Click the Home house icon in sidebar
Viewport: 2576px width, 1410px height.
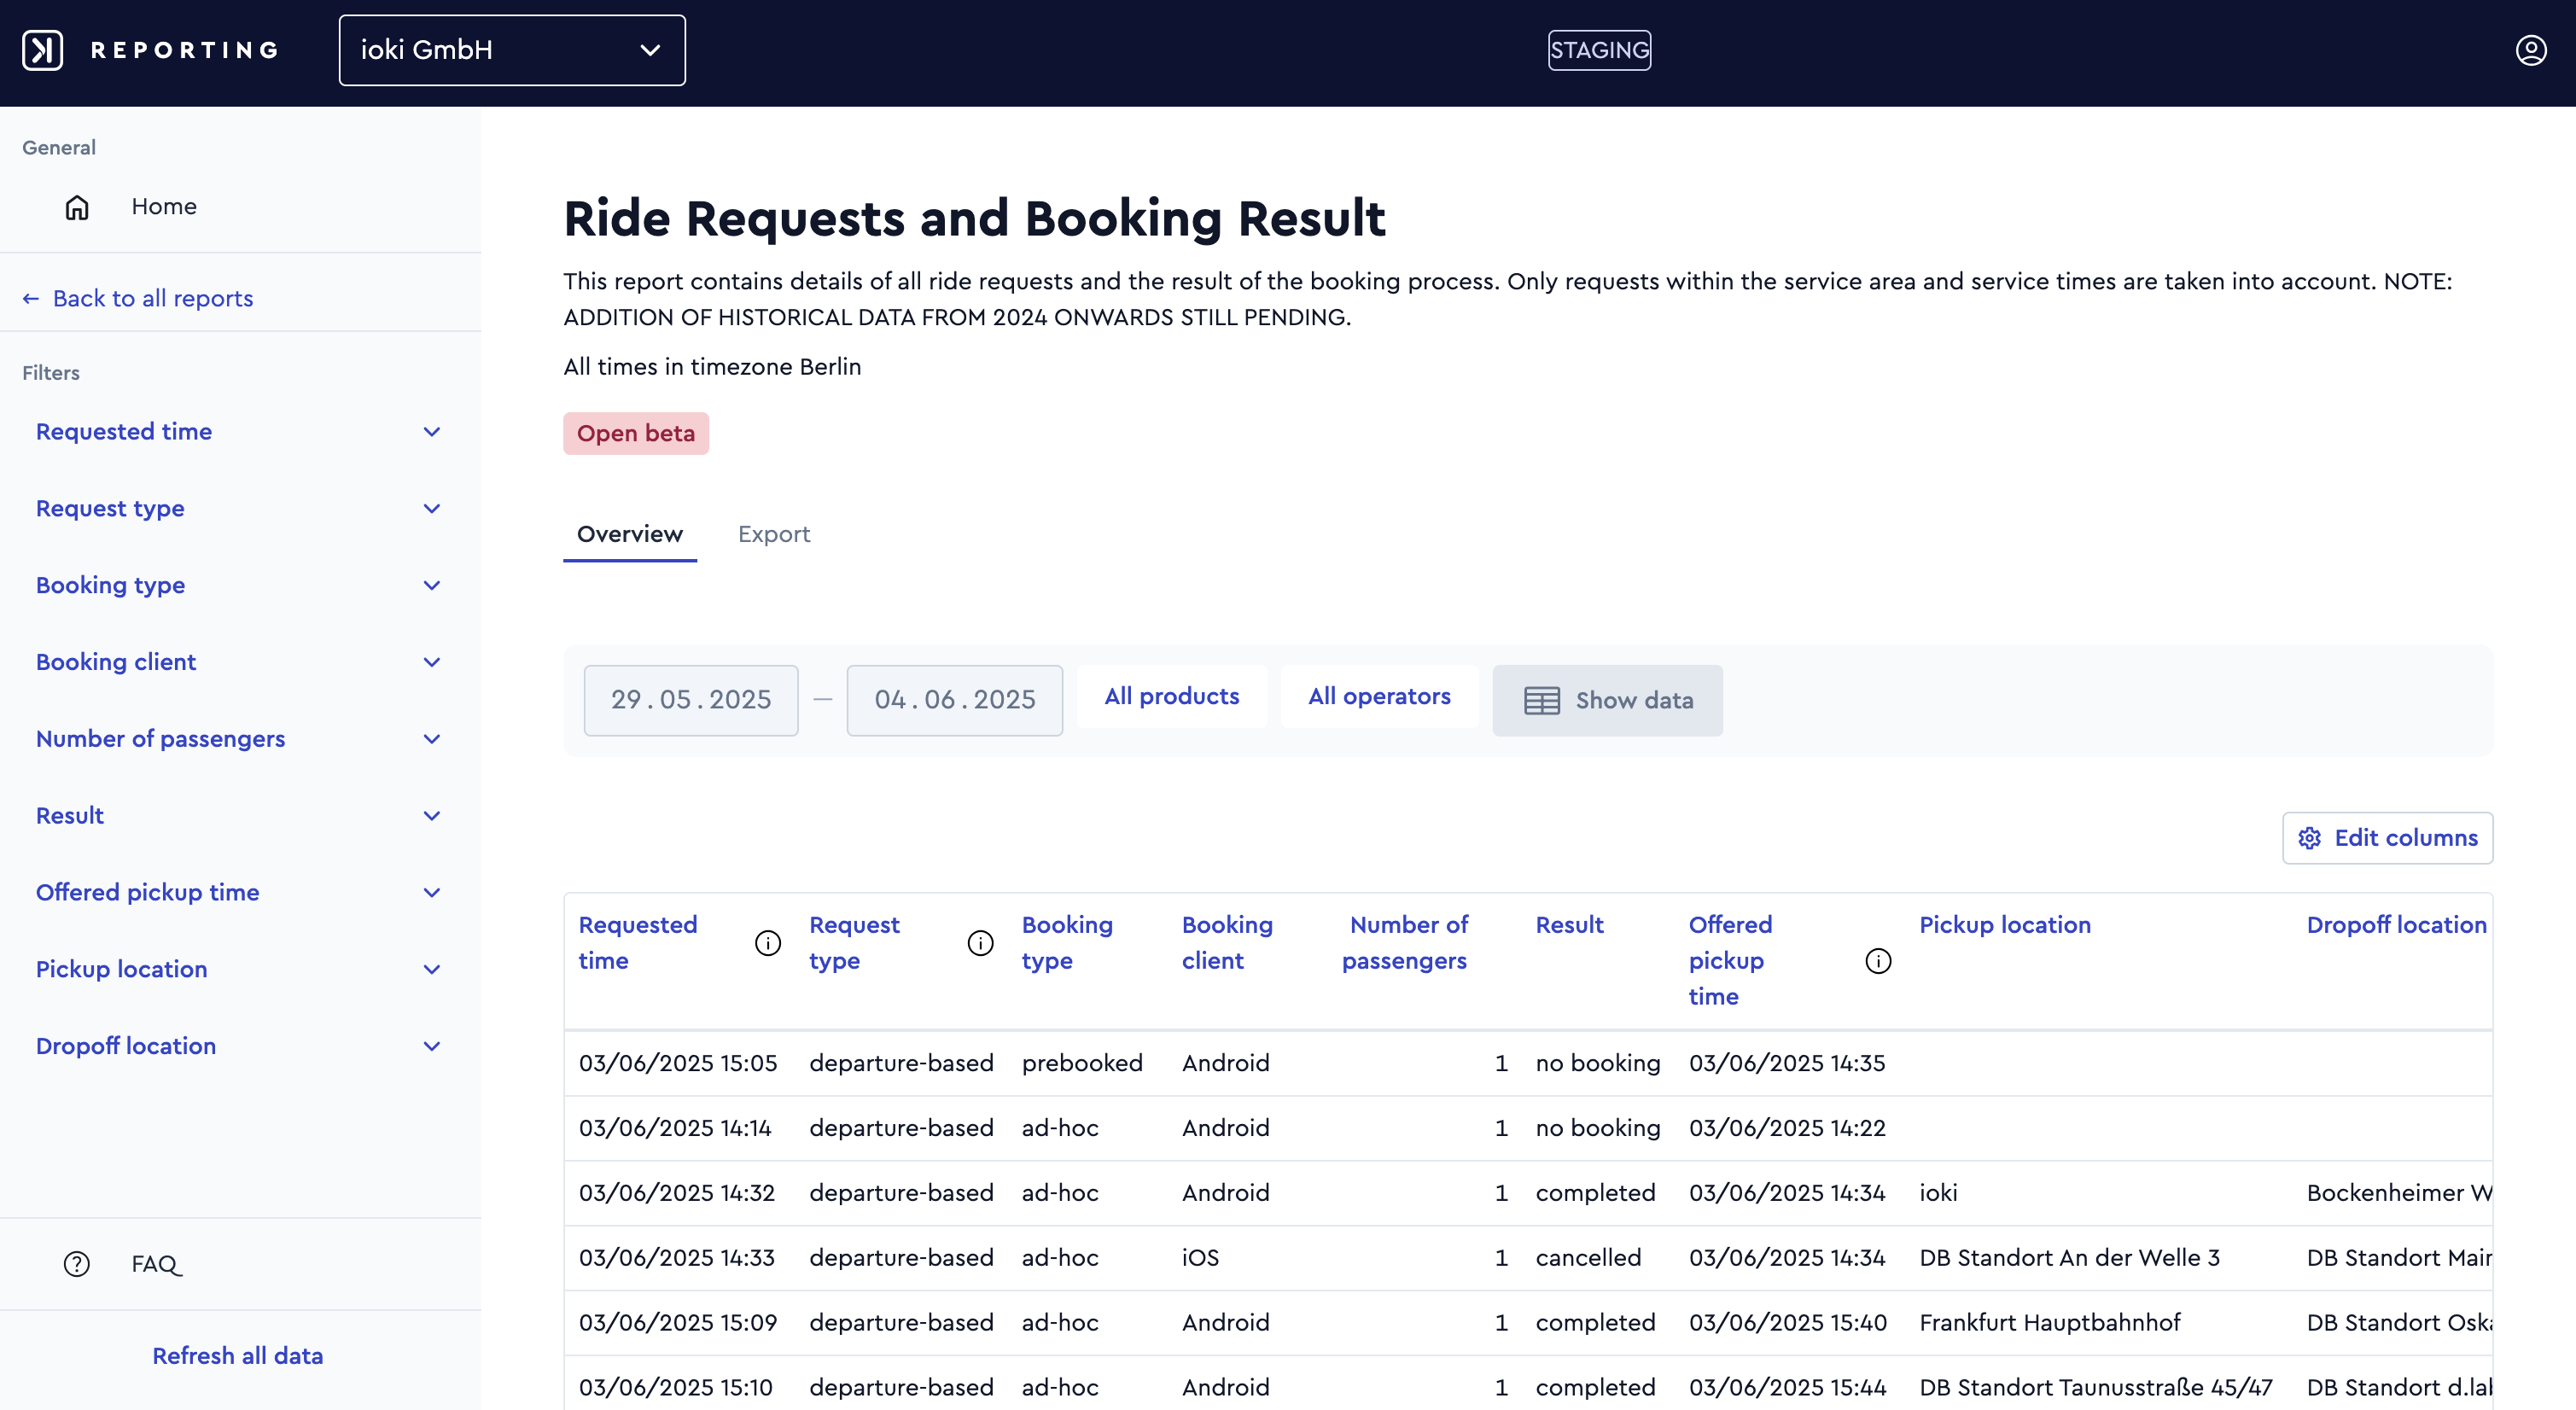[x=77, y=207]
